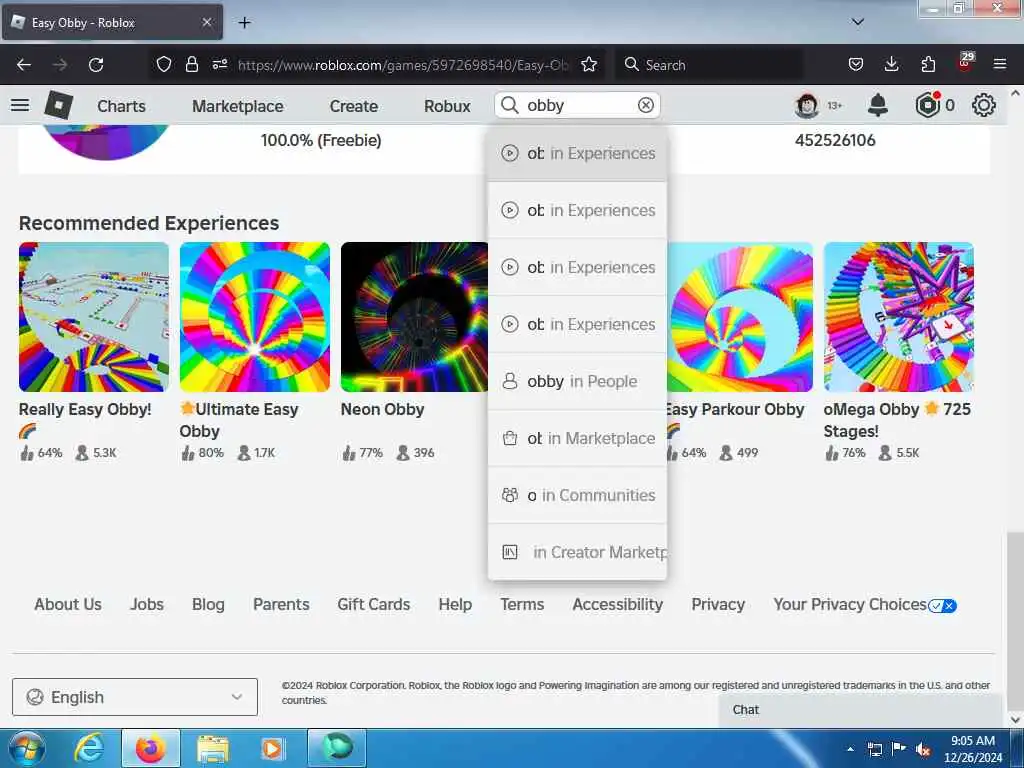Open File Explorer from the taskbar
This screenshot has height=768, width=1024.
point(212,748)
